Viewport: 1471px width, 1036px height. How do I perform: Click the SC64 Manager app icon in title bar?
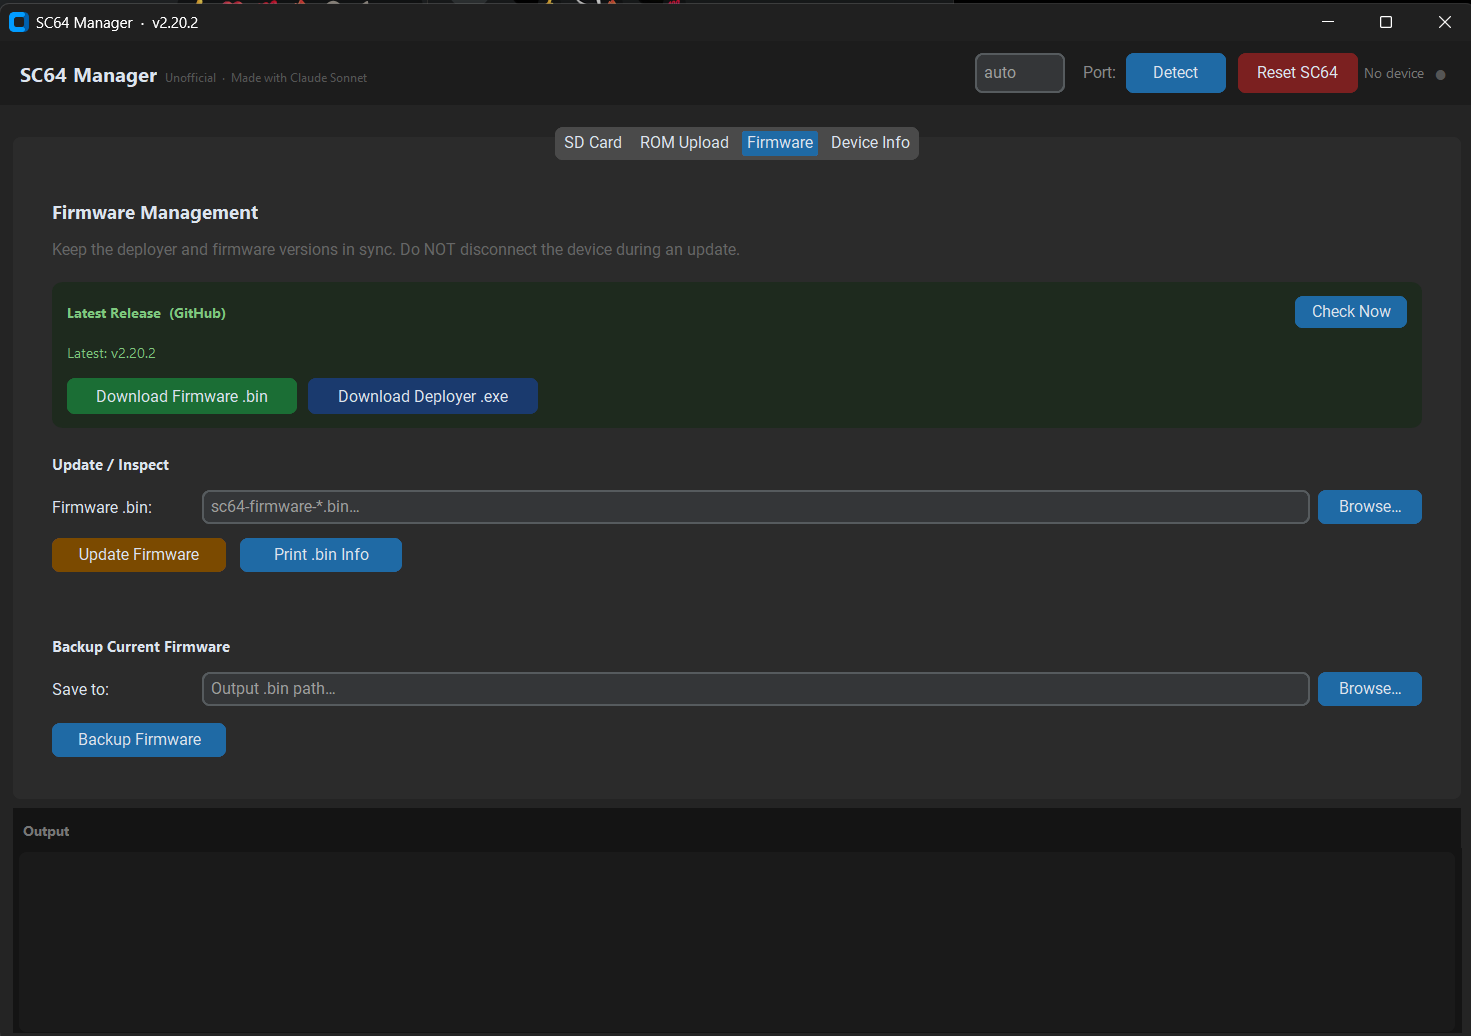click(18, 22)
